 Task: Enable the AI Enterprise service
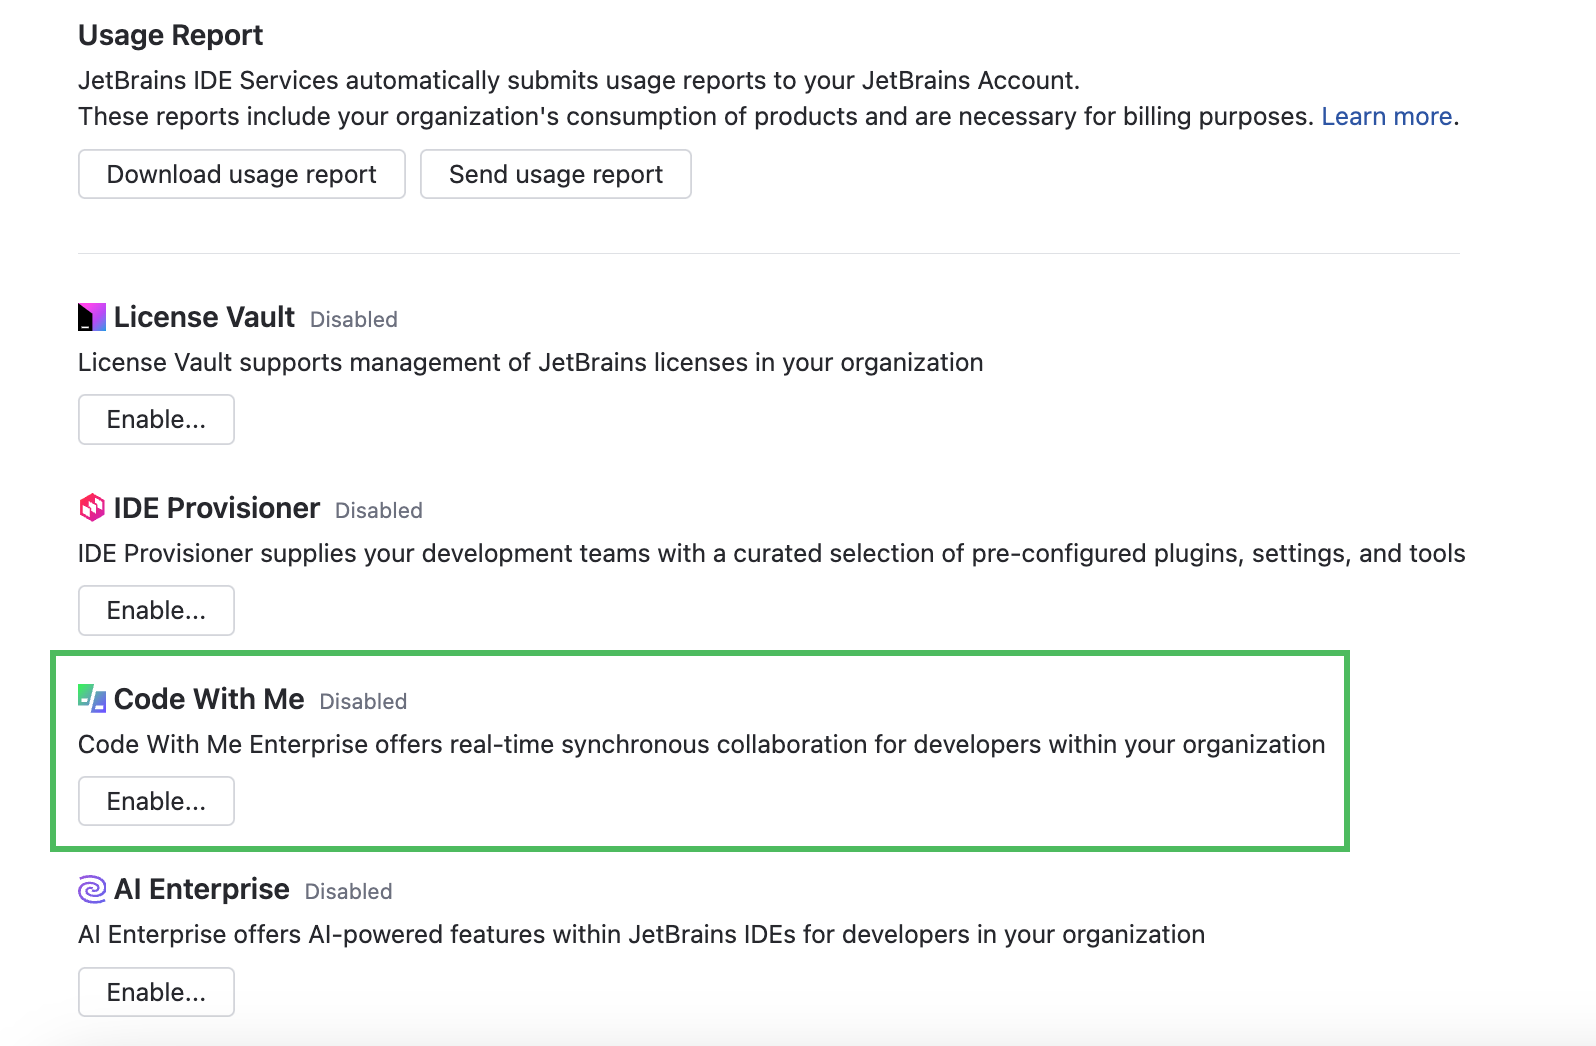click(x=156, y=992)
